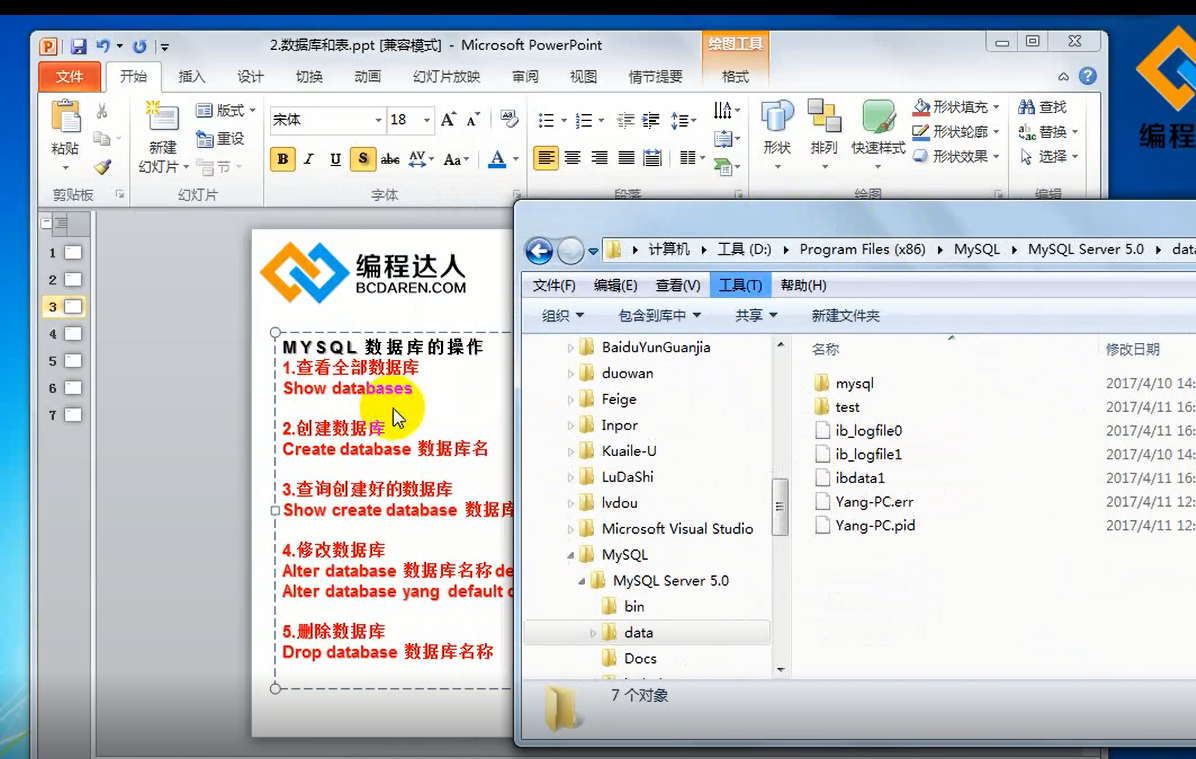This screenshot has height=759, width=1196.
Task: Click Program Files (x86) in address breadcrumb
Action: coord(862,249)
